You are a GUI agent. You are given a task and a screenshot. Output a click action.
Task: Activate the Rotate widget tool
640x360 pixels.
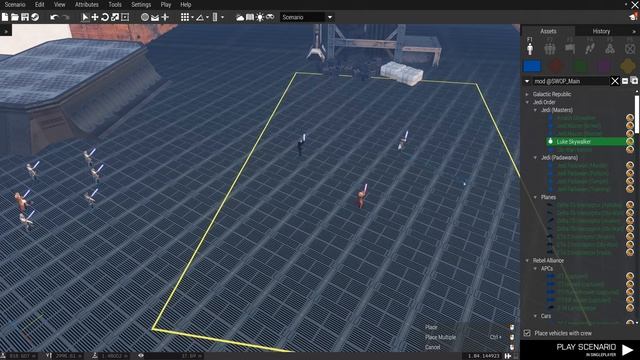105,17
